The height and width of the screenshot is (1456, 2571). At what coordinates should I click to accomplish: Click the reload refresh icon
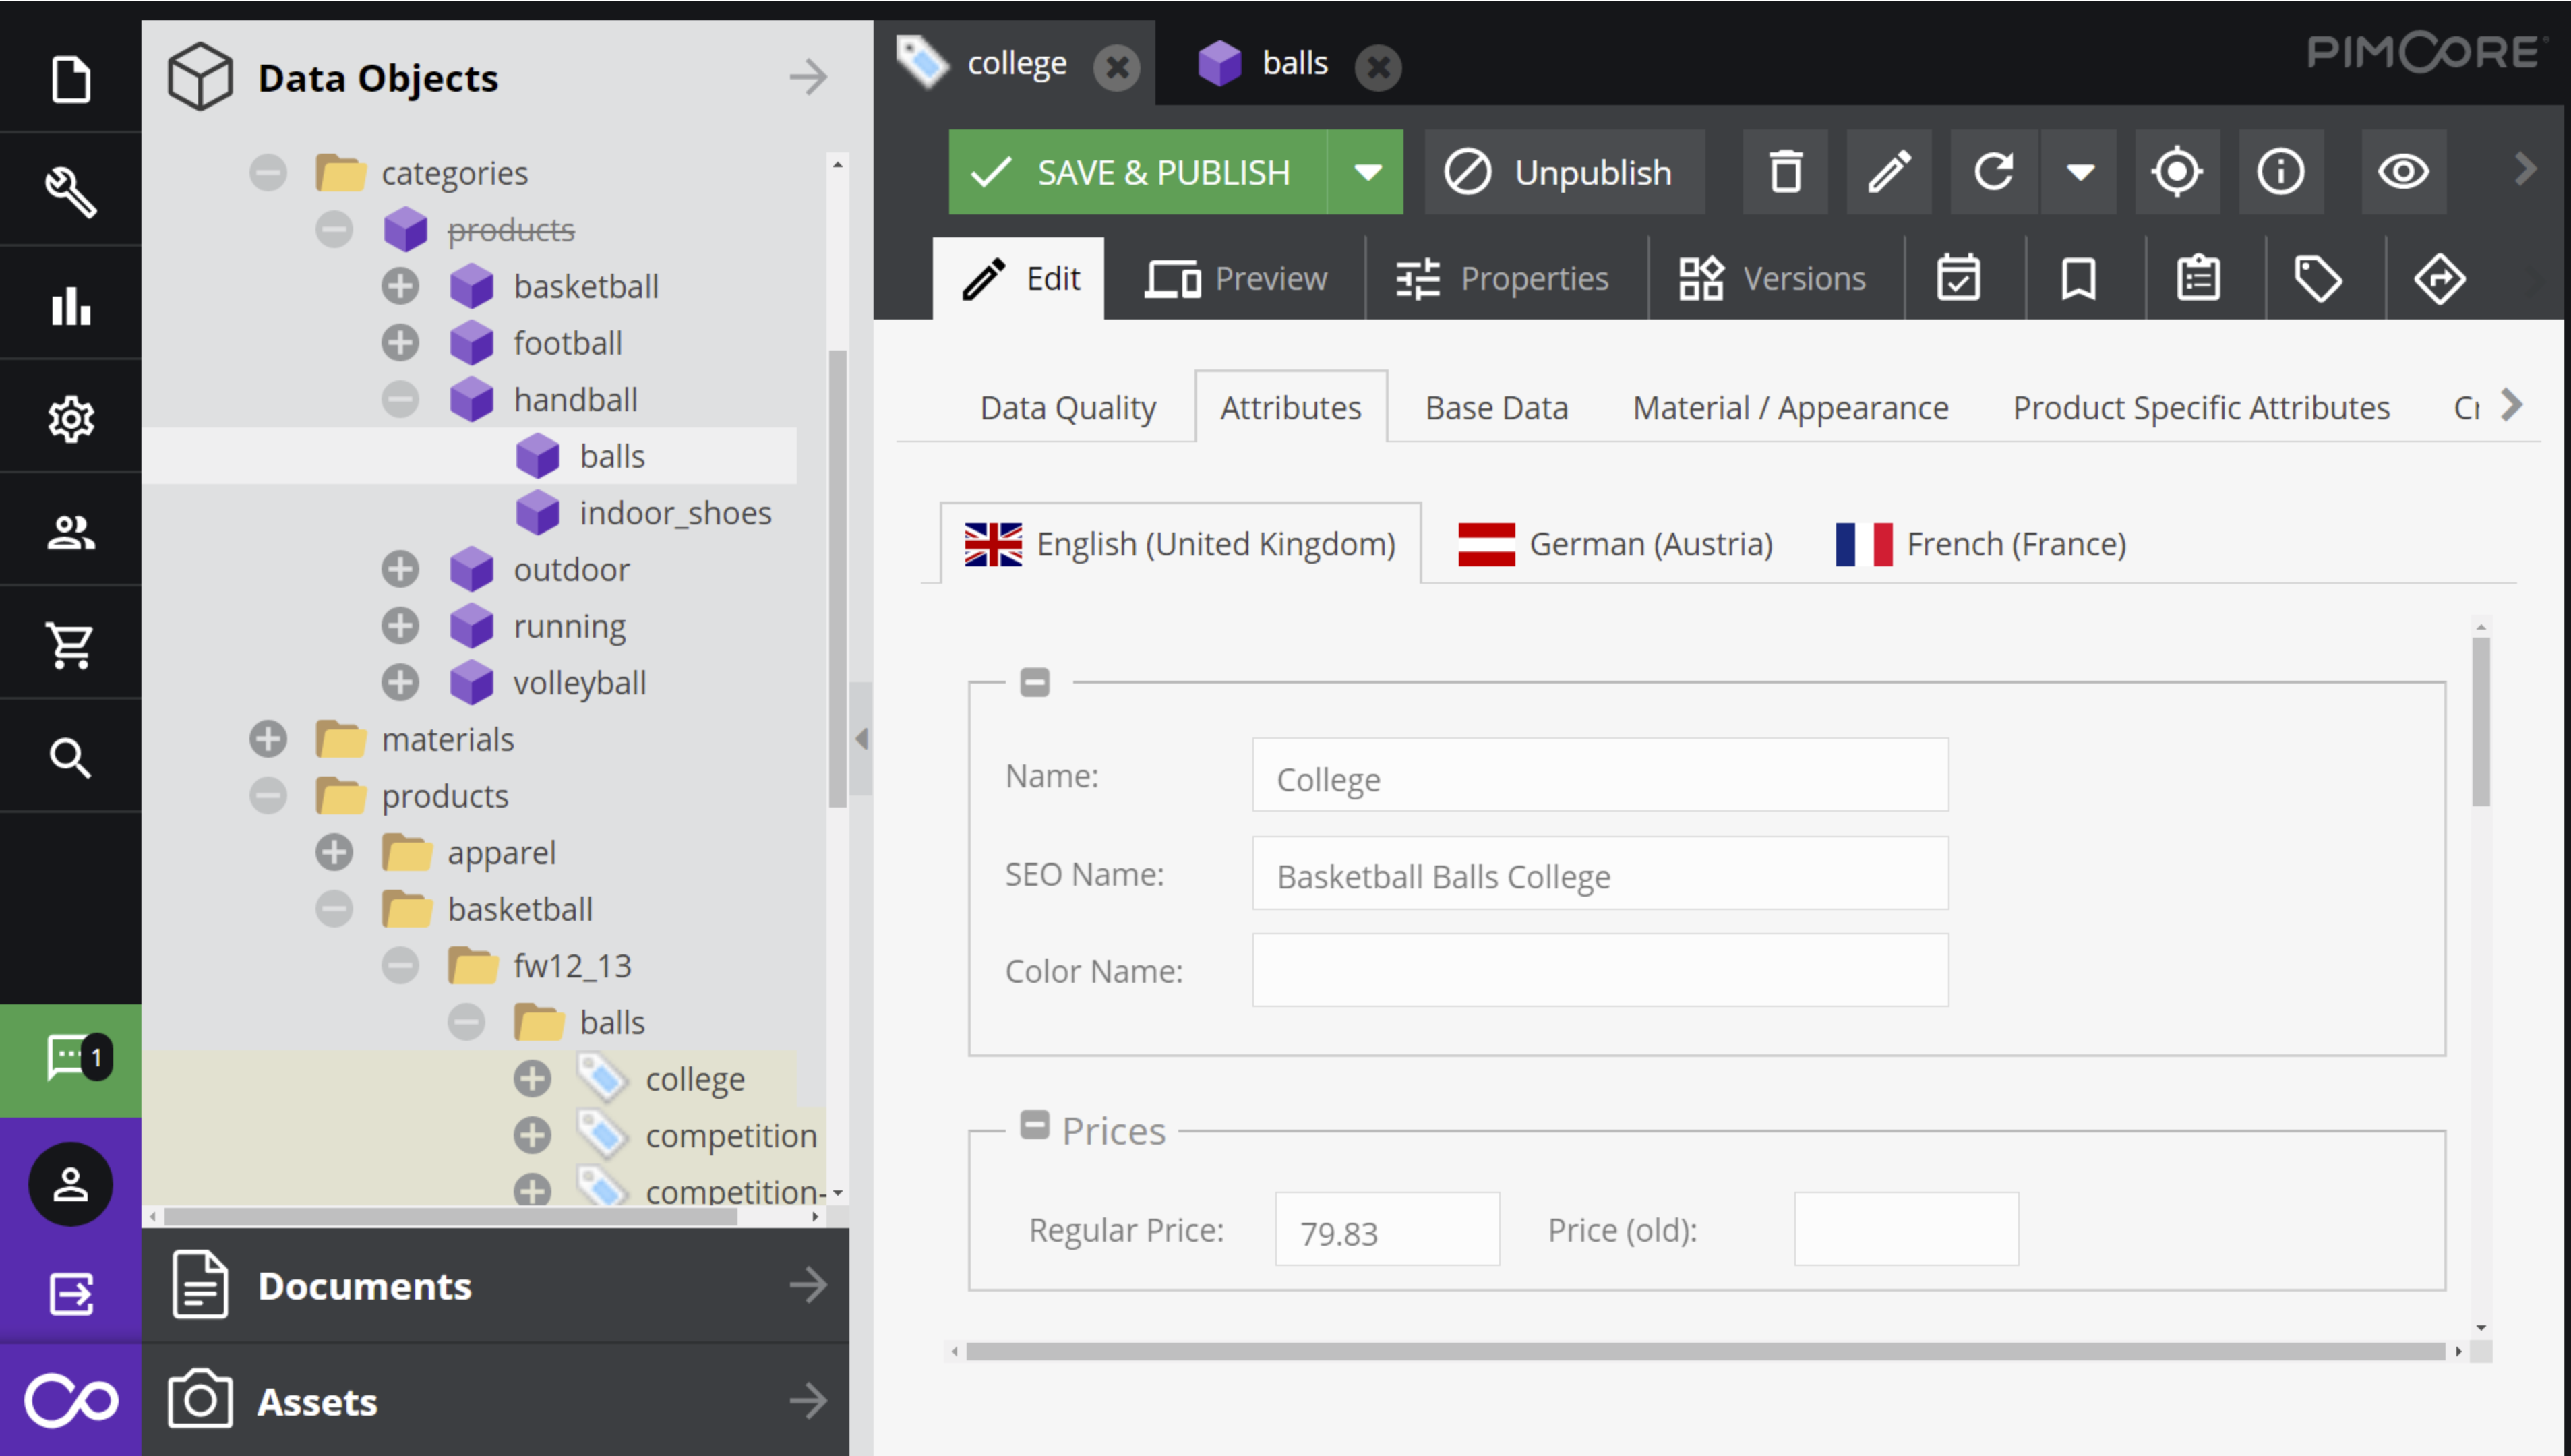(x=1993, y=172)
